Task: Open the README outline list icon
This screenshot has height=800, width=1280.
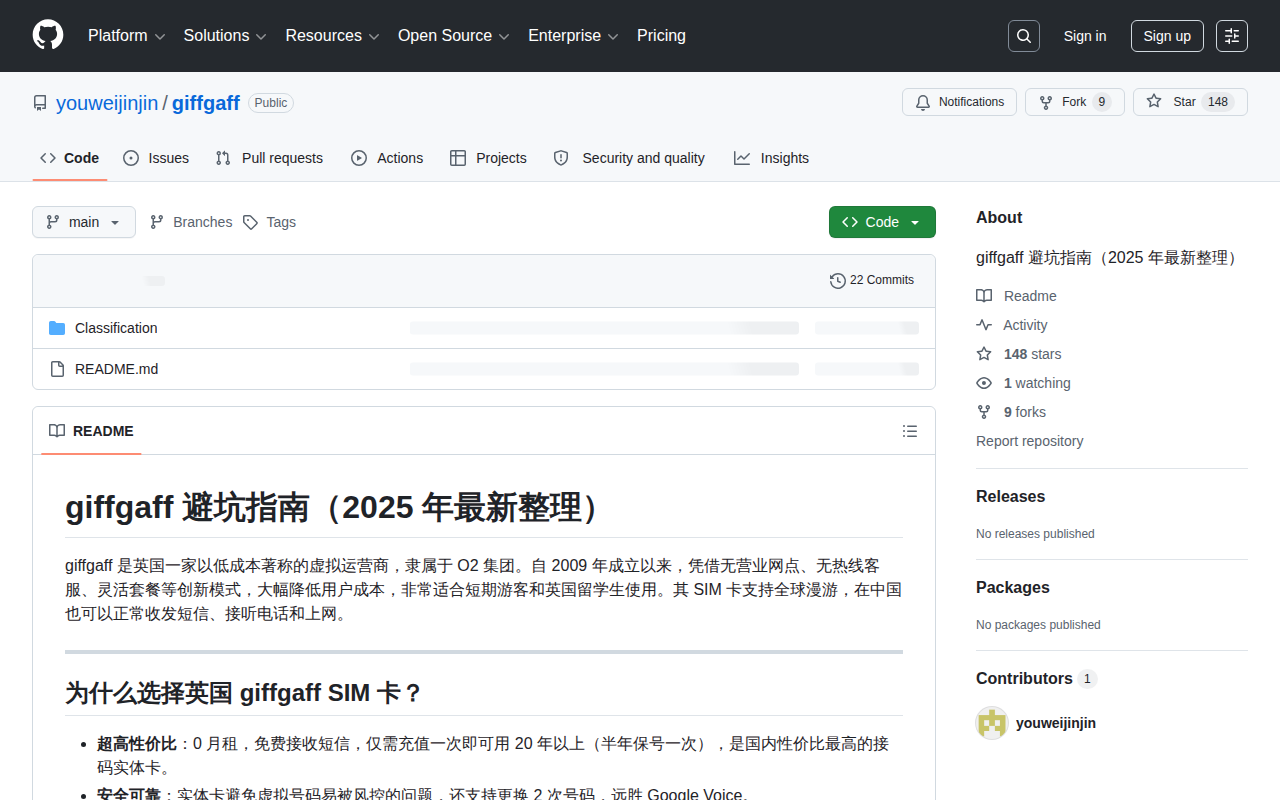Action: pos(910,431)
